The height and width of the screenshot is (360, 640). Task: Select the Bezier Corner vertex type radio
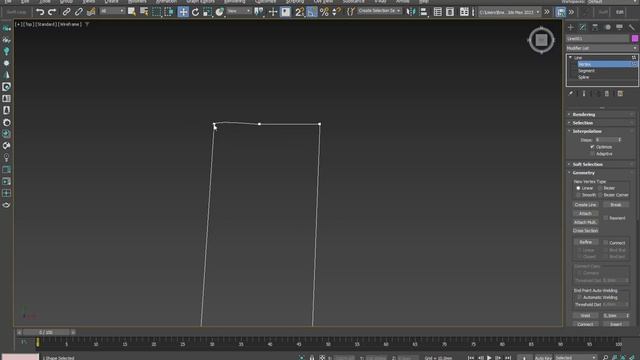[600, 195]
